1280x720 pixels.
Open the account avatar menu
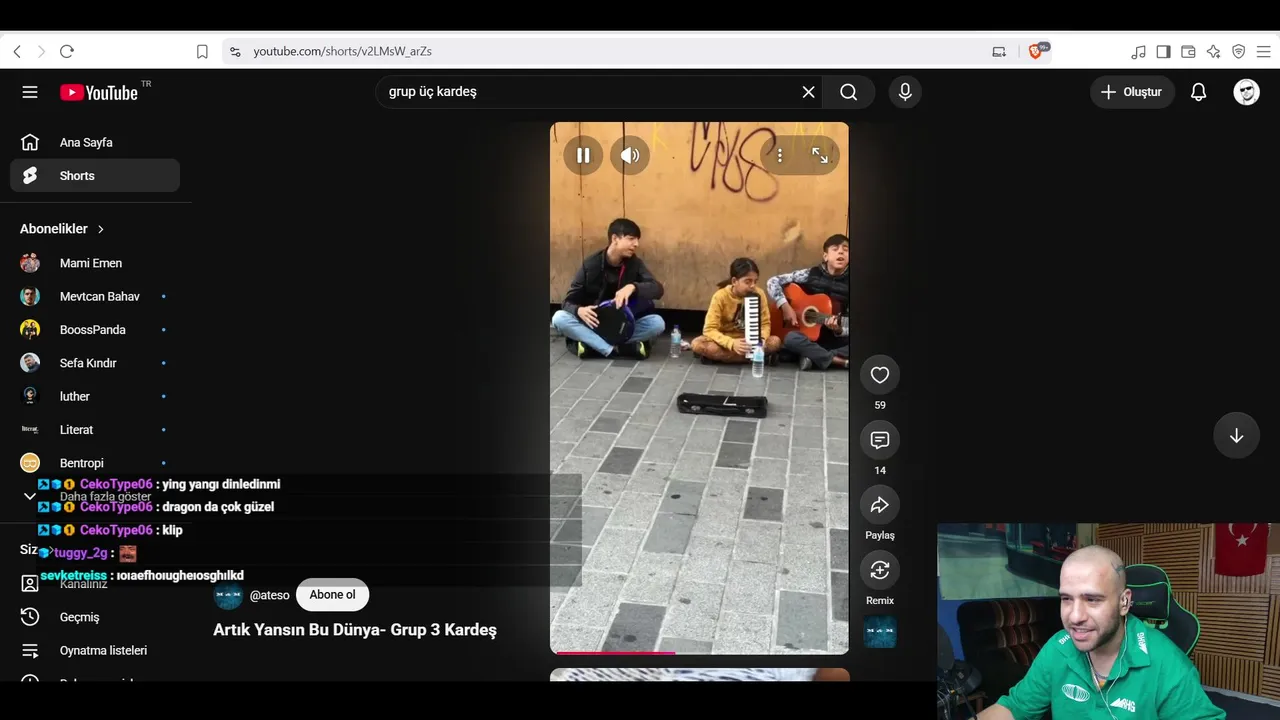(x=1246, y=92)
